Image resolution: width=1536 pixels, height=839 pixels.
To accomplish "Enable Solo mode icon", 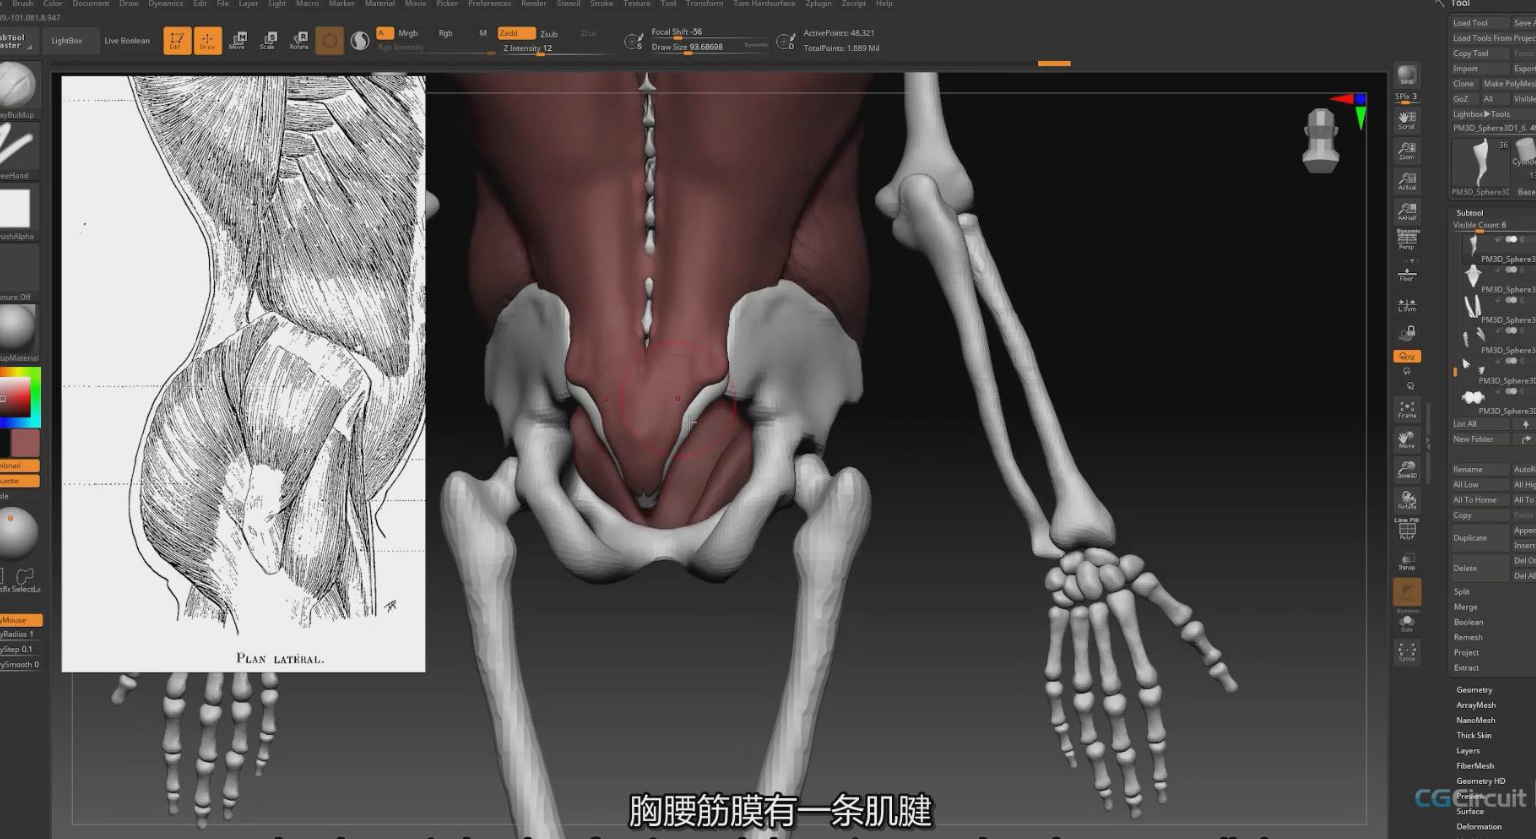I will point(1407,622).
